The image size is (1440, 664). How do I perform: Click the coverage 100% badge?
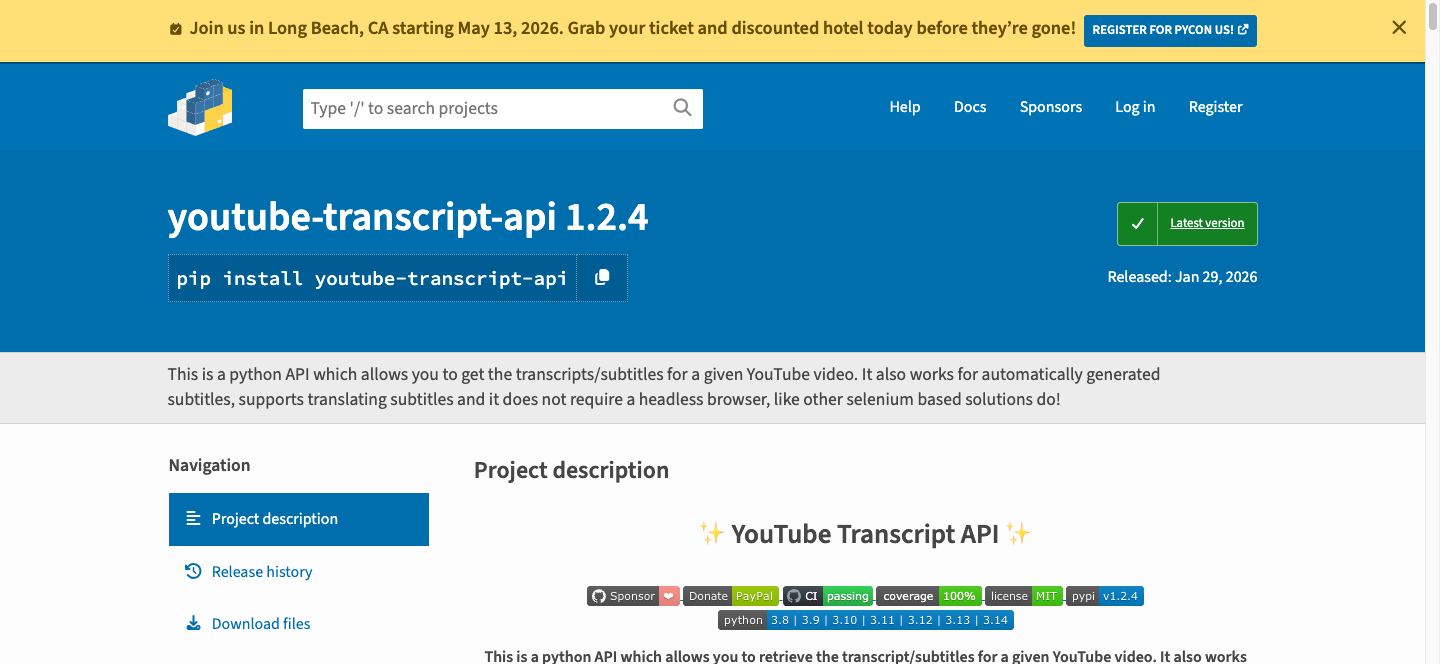pos(929,596)
